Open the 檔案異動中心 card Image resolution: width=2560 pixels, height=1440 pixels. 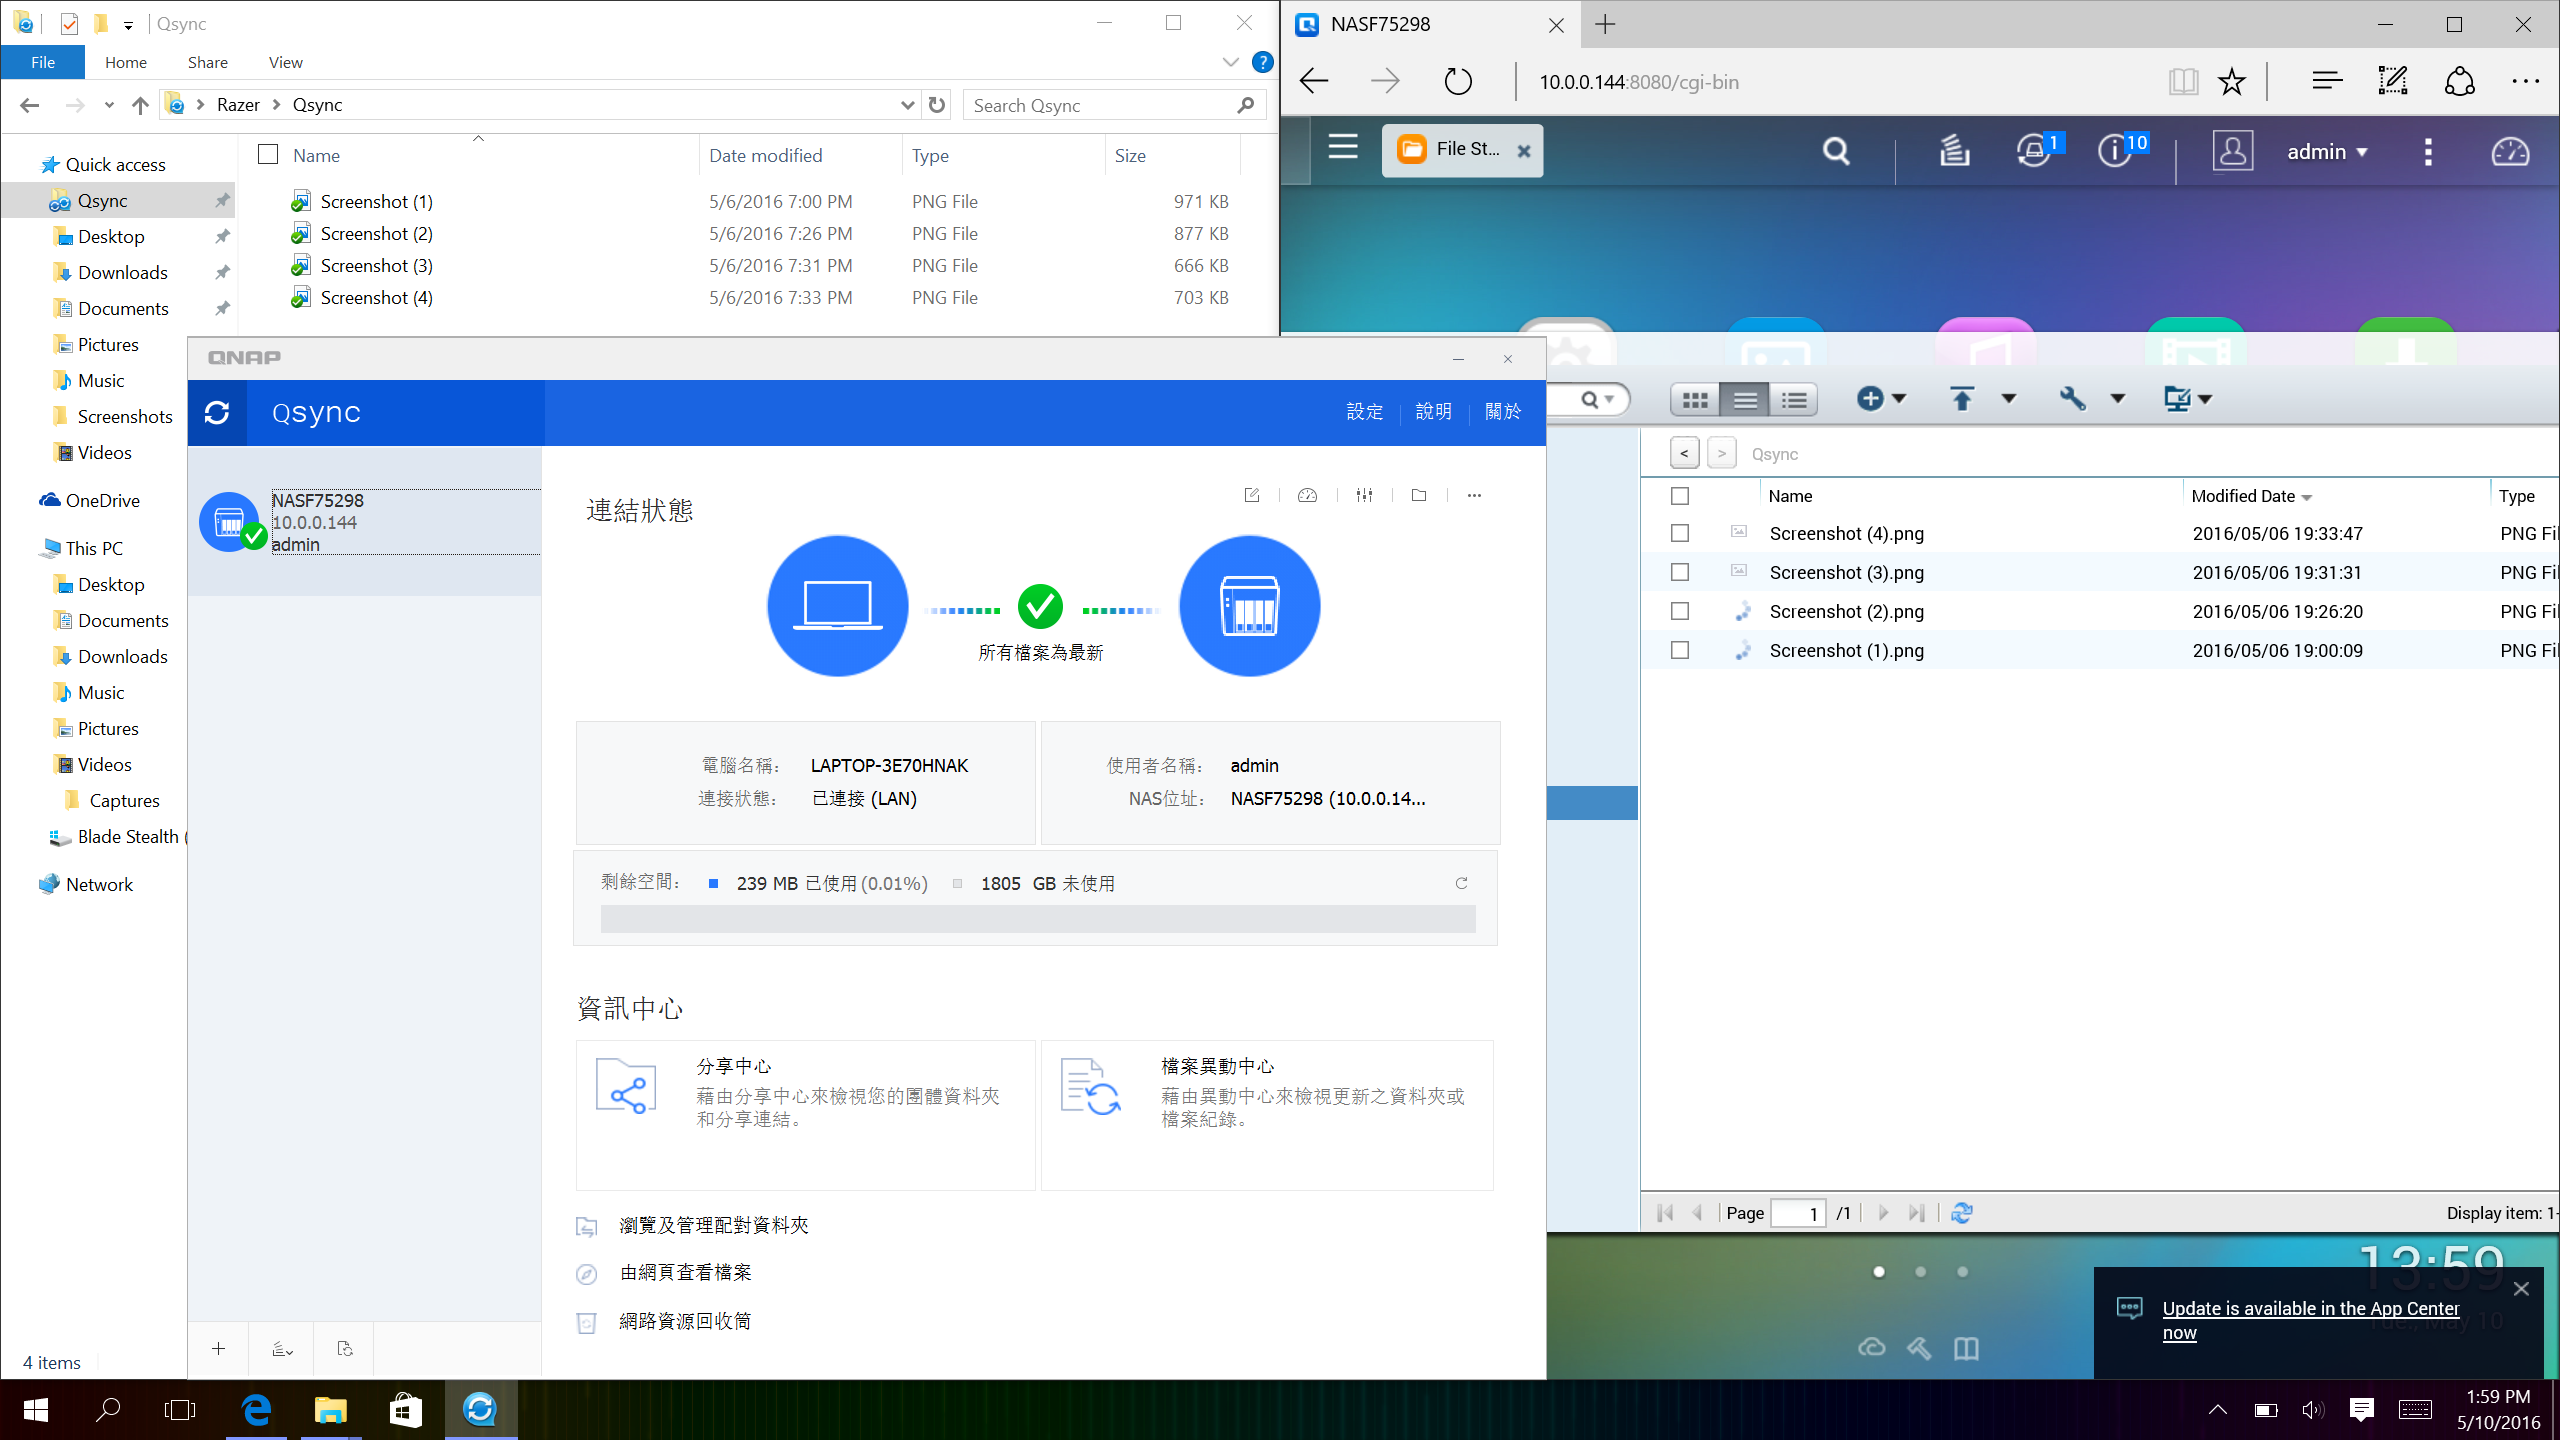click(1267, 1115)
